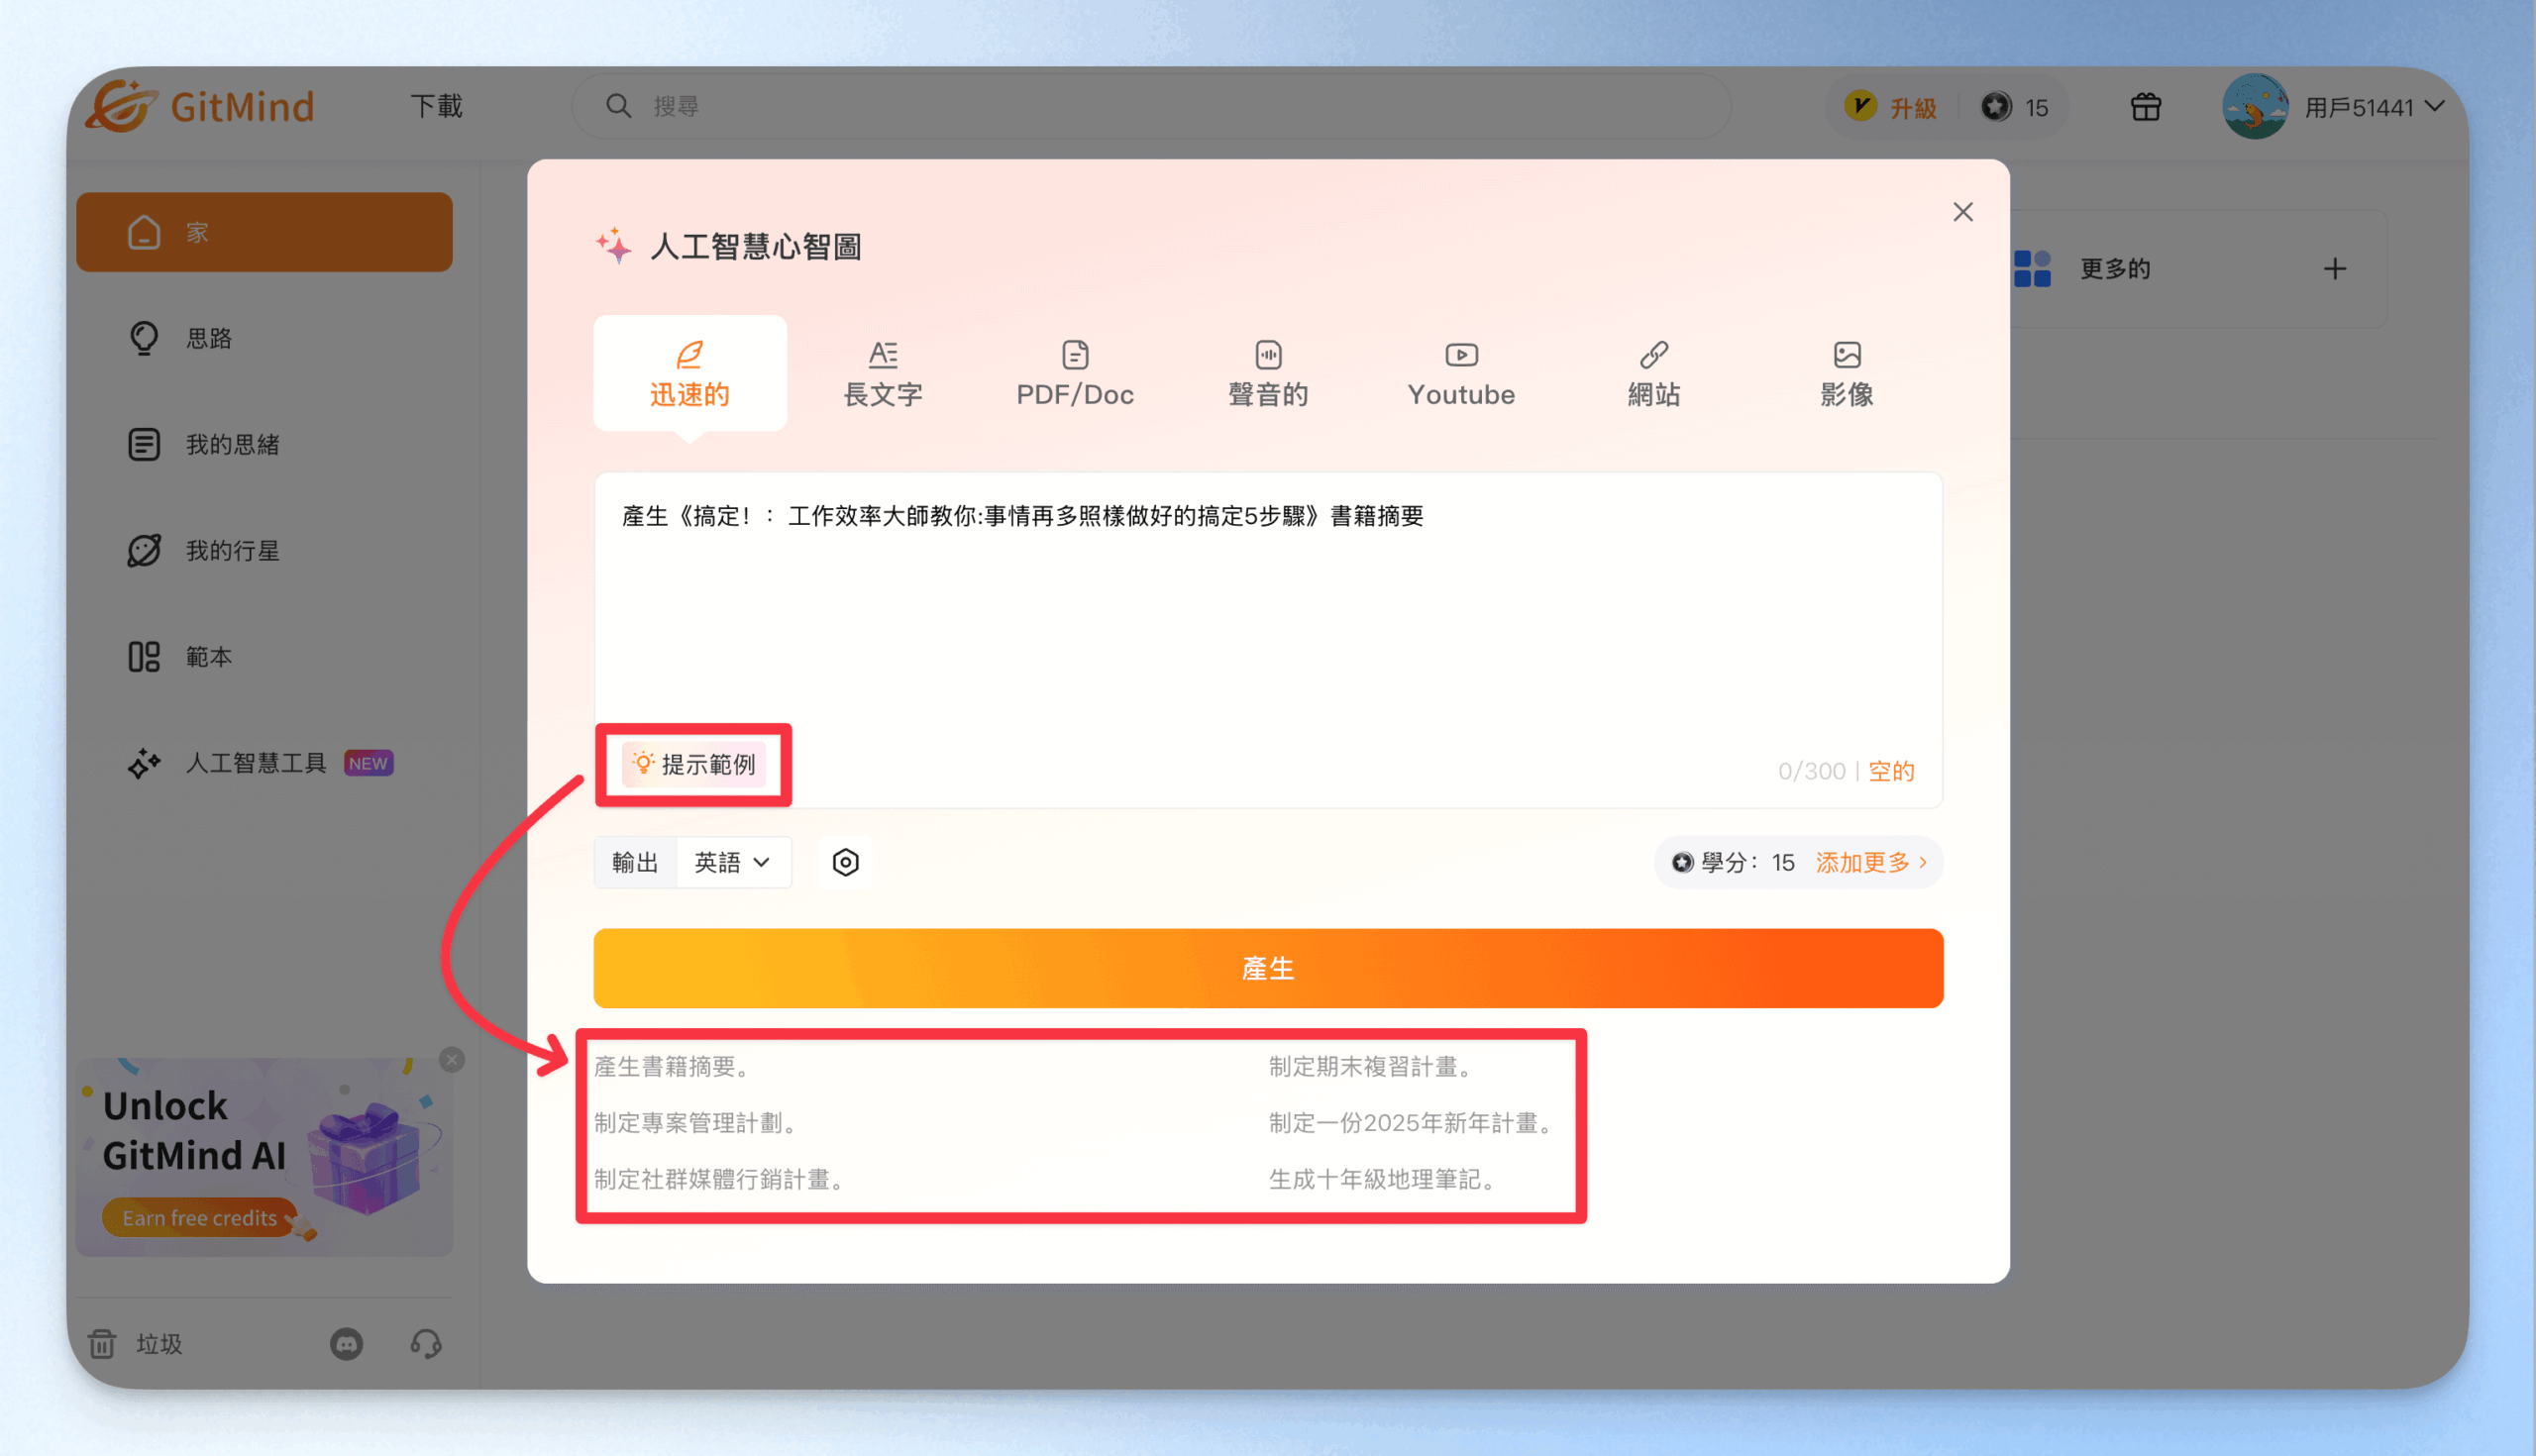Viewport: 2536px width, 1456px height.
Task: Expand the 英語 output language dropdown
Action: [x=733, y=862]
